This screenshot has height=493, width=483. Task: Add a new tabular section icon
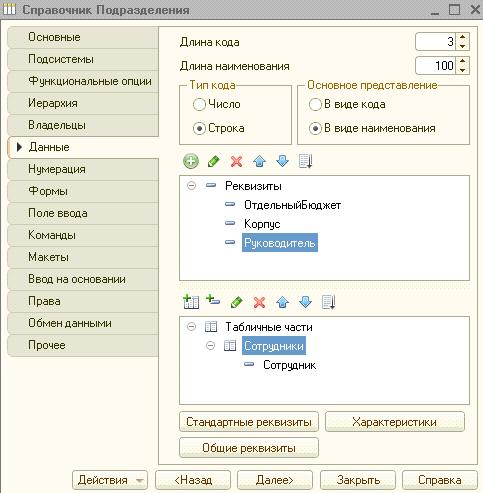191,302
